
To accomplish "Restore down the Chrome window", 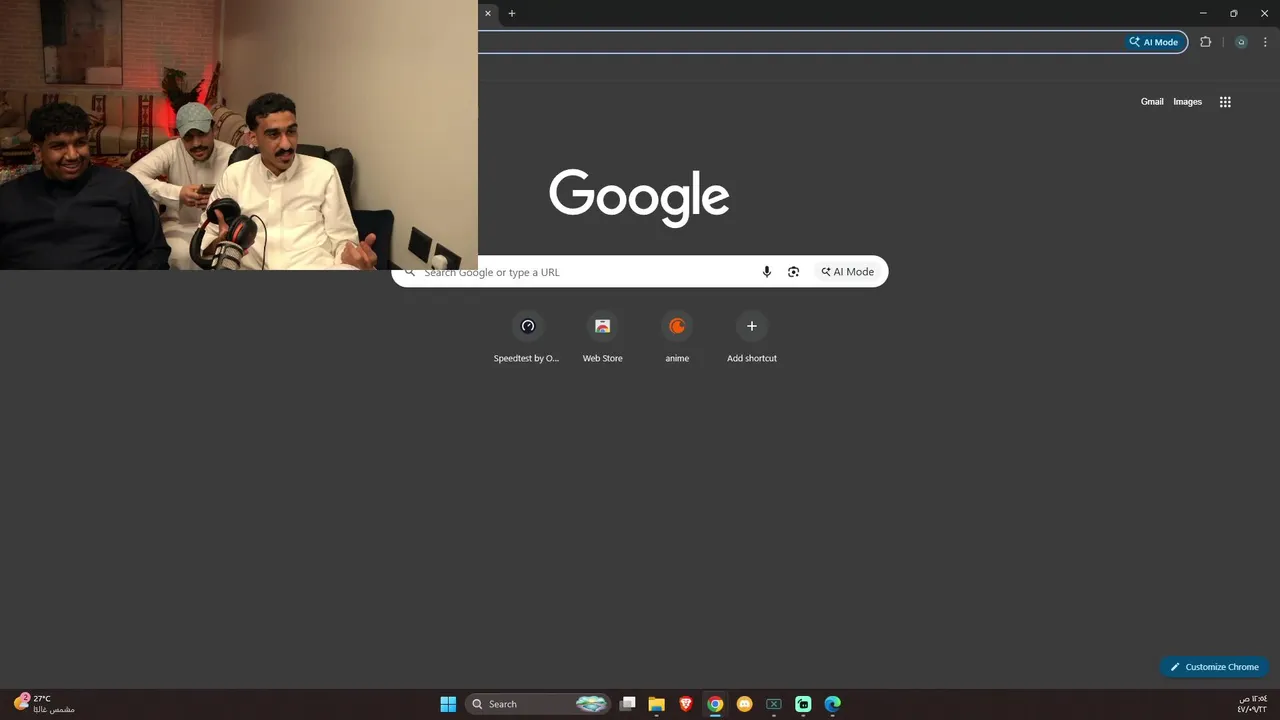I will (1233, 13).
